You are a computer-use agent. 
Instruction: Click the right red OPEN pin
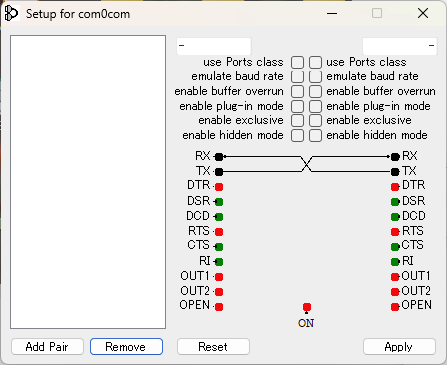point(395,307)
